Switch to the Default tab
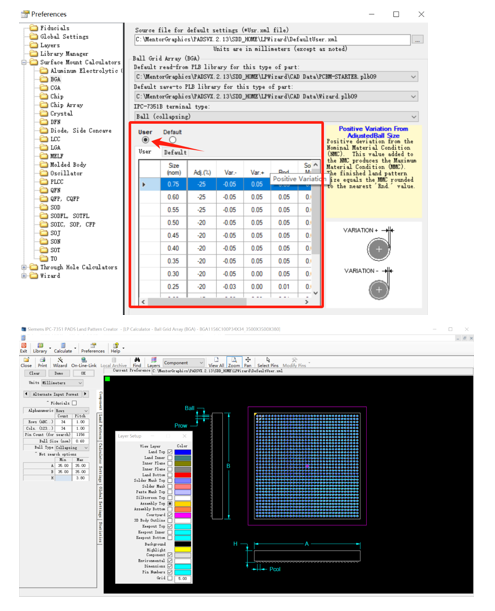The width and height of the screenshot is (495, 611). [175, 152]
